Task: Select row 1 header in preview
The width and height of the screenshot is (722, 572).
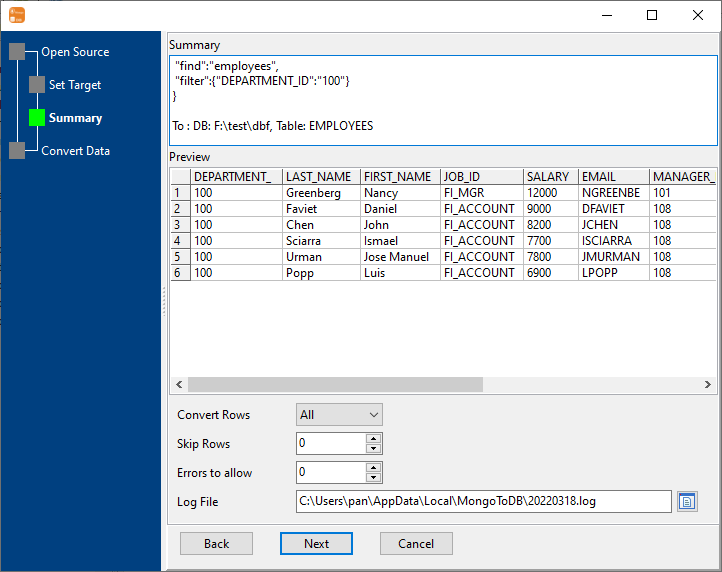Action: click(179, 193)
